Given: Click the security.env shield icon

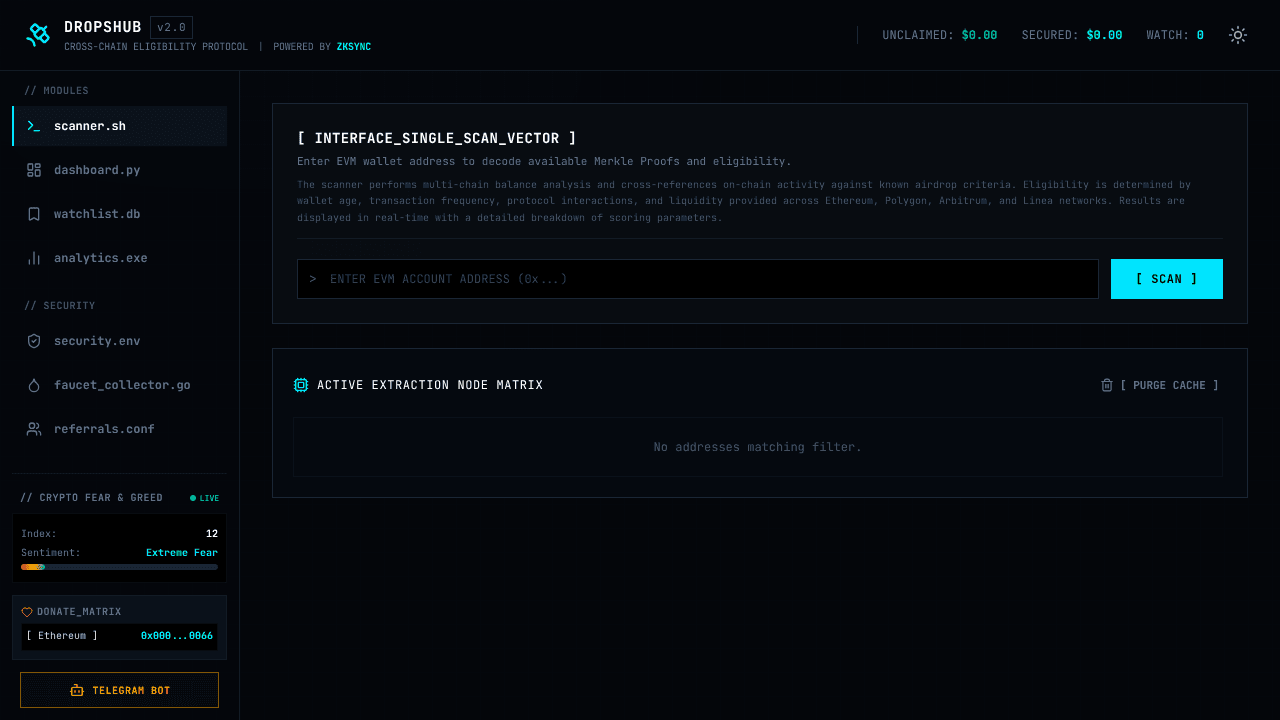Looking at the screenshot, I should click(34, 341).
